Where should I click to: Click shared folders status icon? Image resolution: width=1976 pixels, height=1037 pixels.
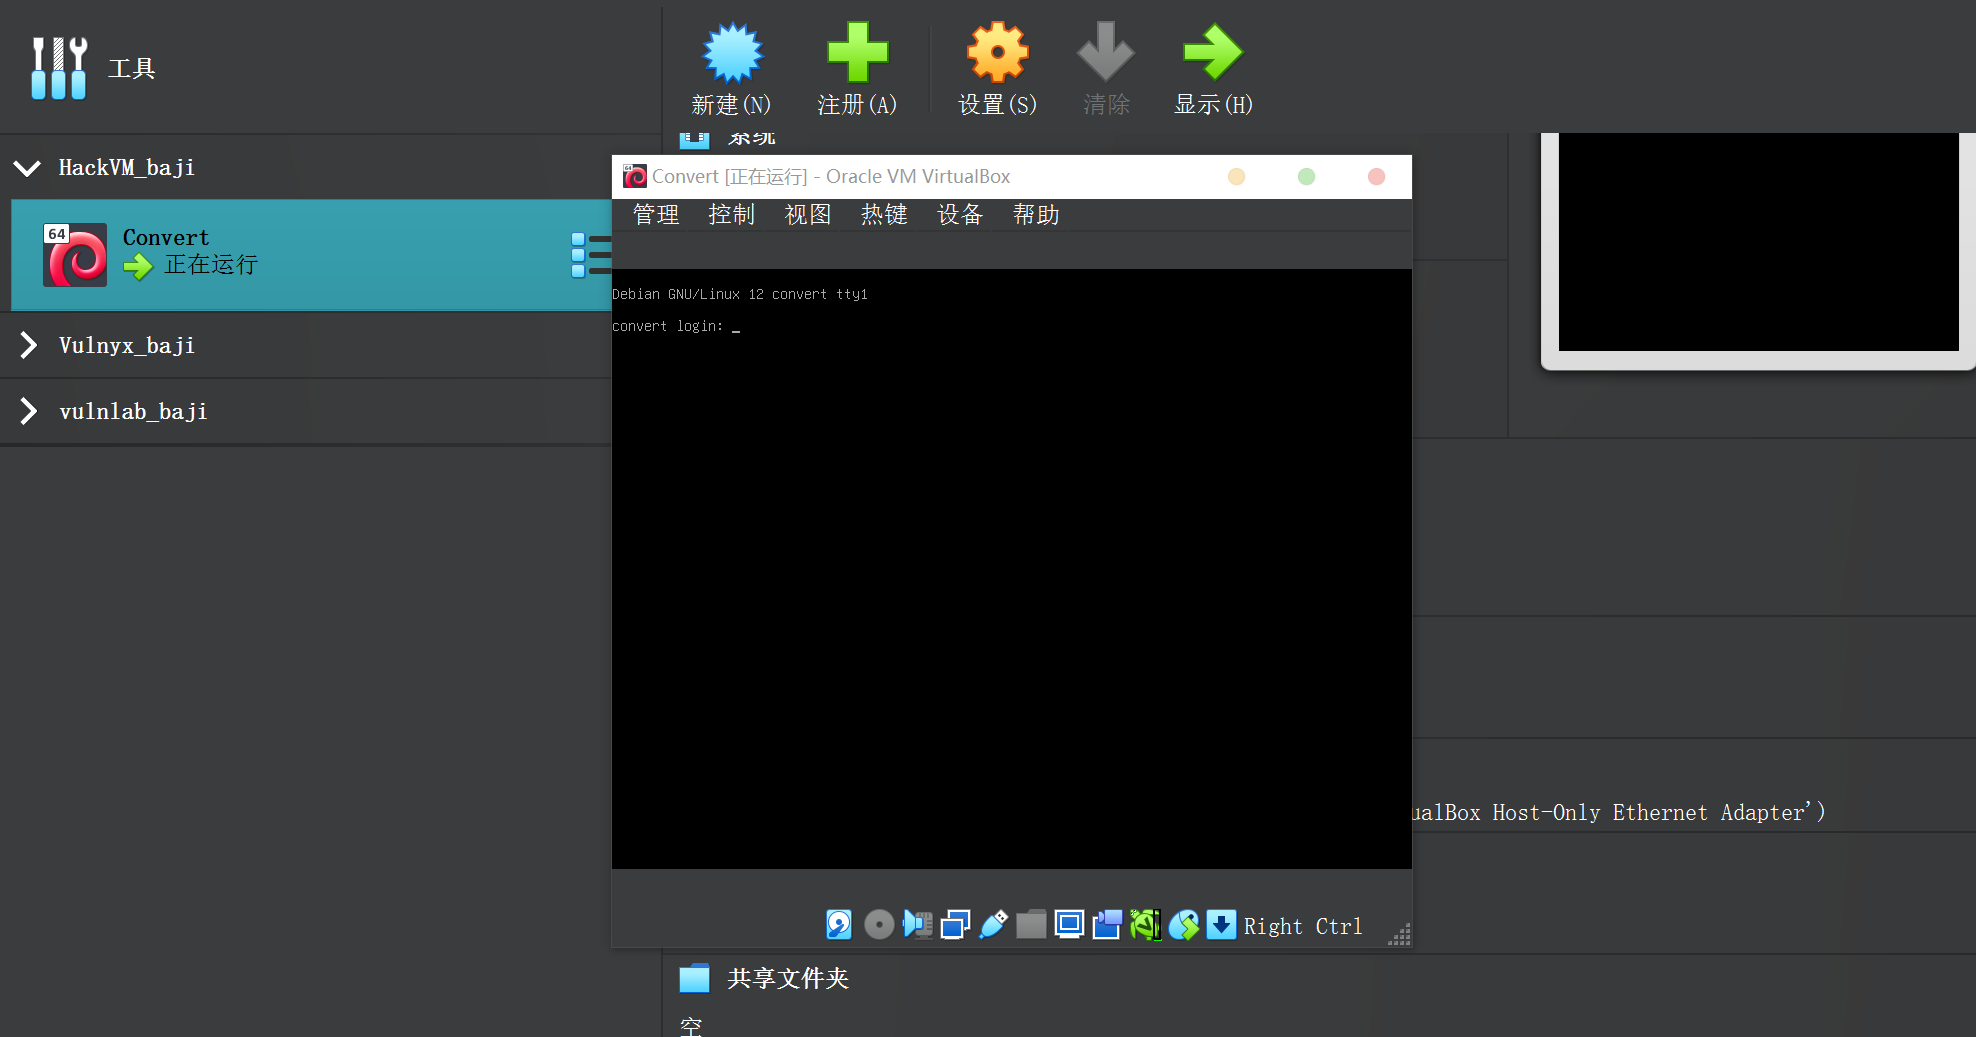[1031, 925]
